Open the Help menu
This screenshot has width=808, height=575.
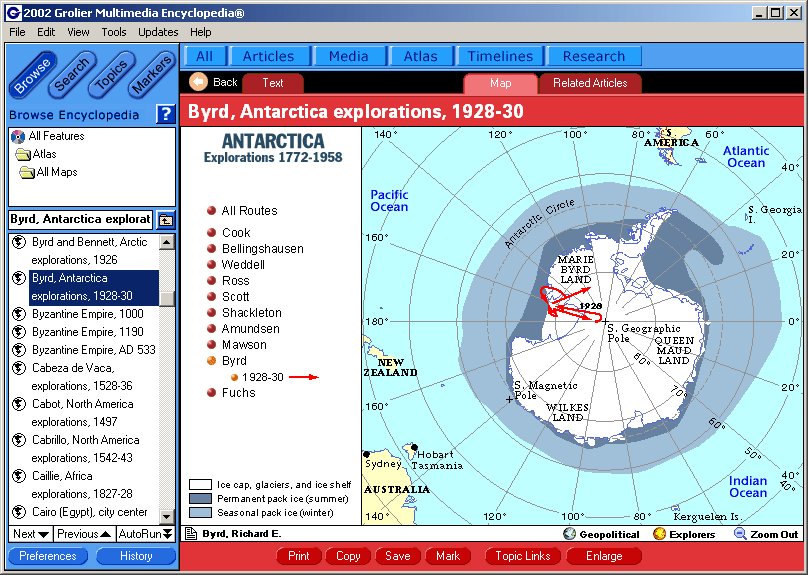[200, 32]
